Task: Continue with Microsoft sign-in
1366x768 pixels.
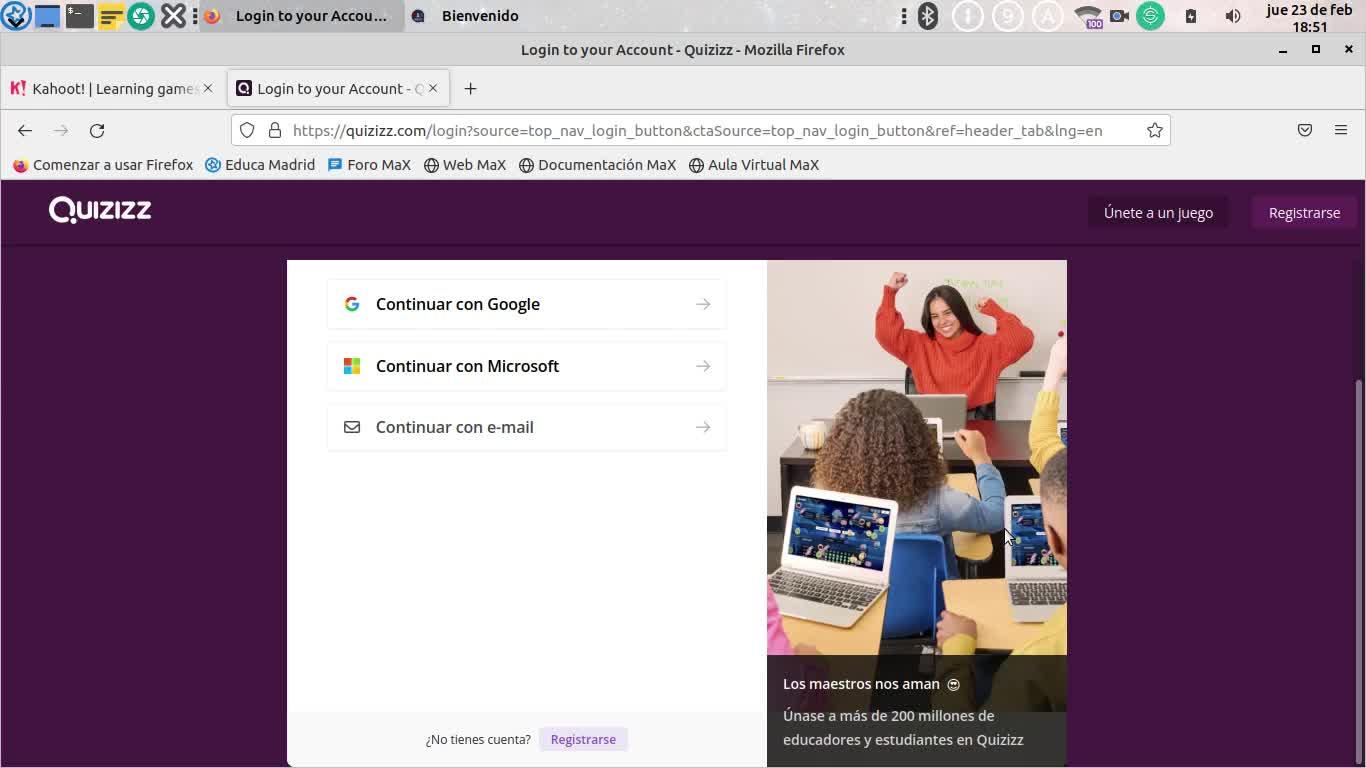Action: tap(526, 366)
